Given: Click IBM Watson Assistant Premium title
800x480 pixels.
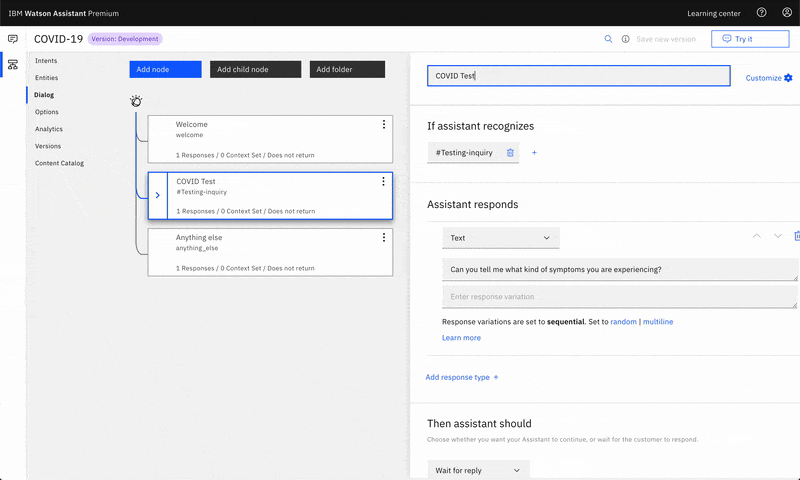Looking at the screenshot, I should pyautogui.click(x=63, y=14).
